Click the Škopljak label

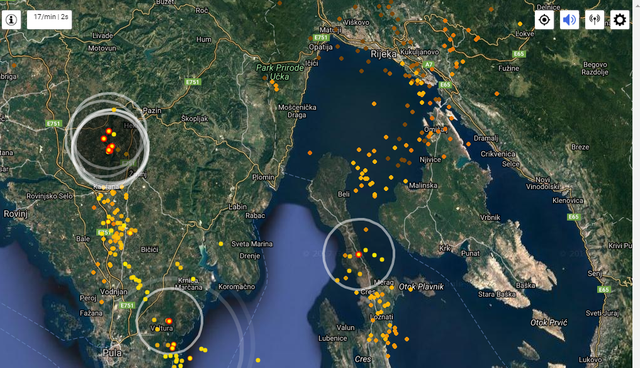(195, 119)
